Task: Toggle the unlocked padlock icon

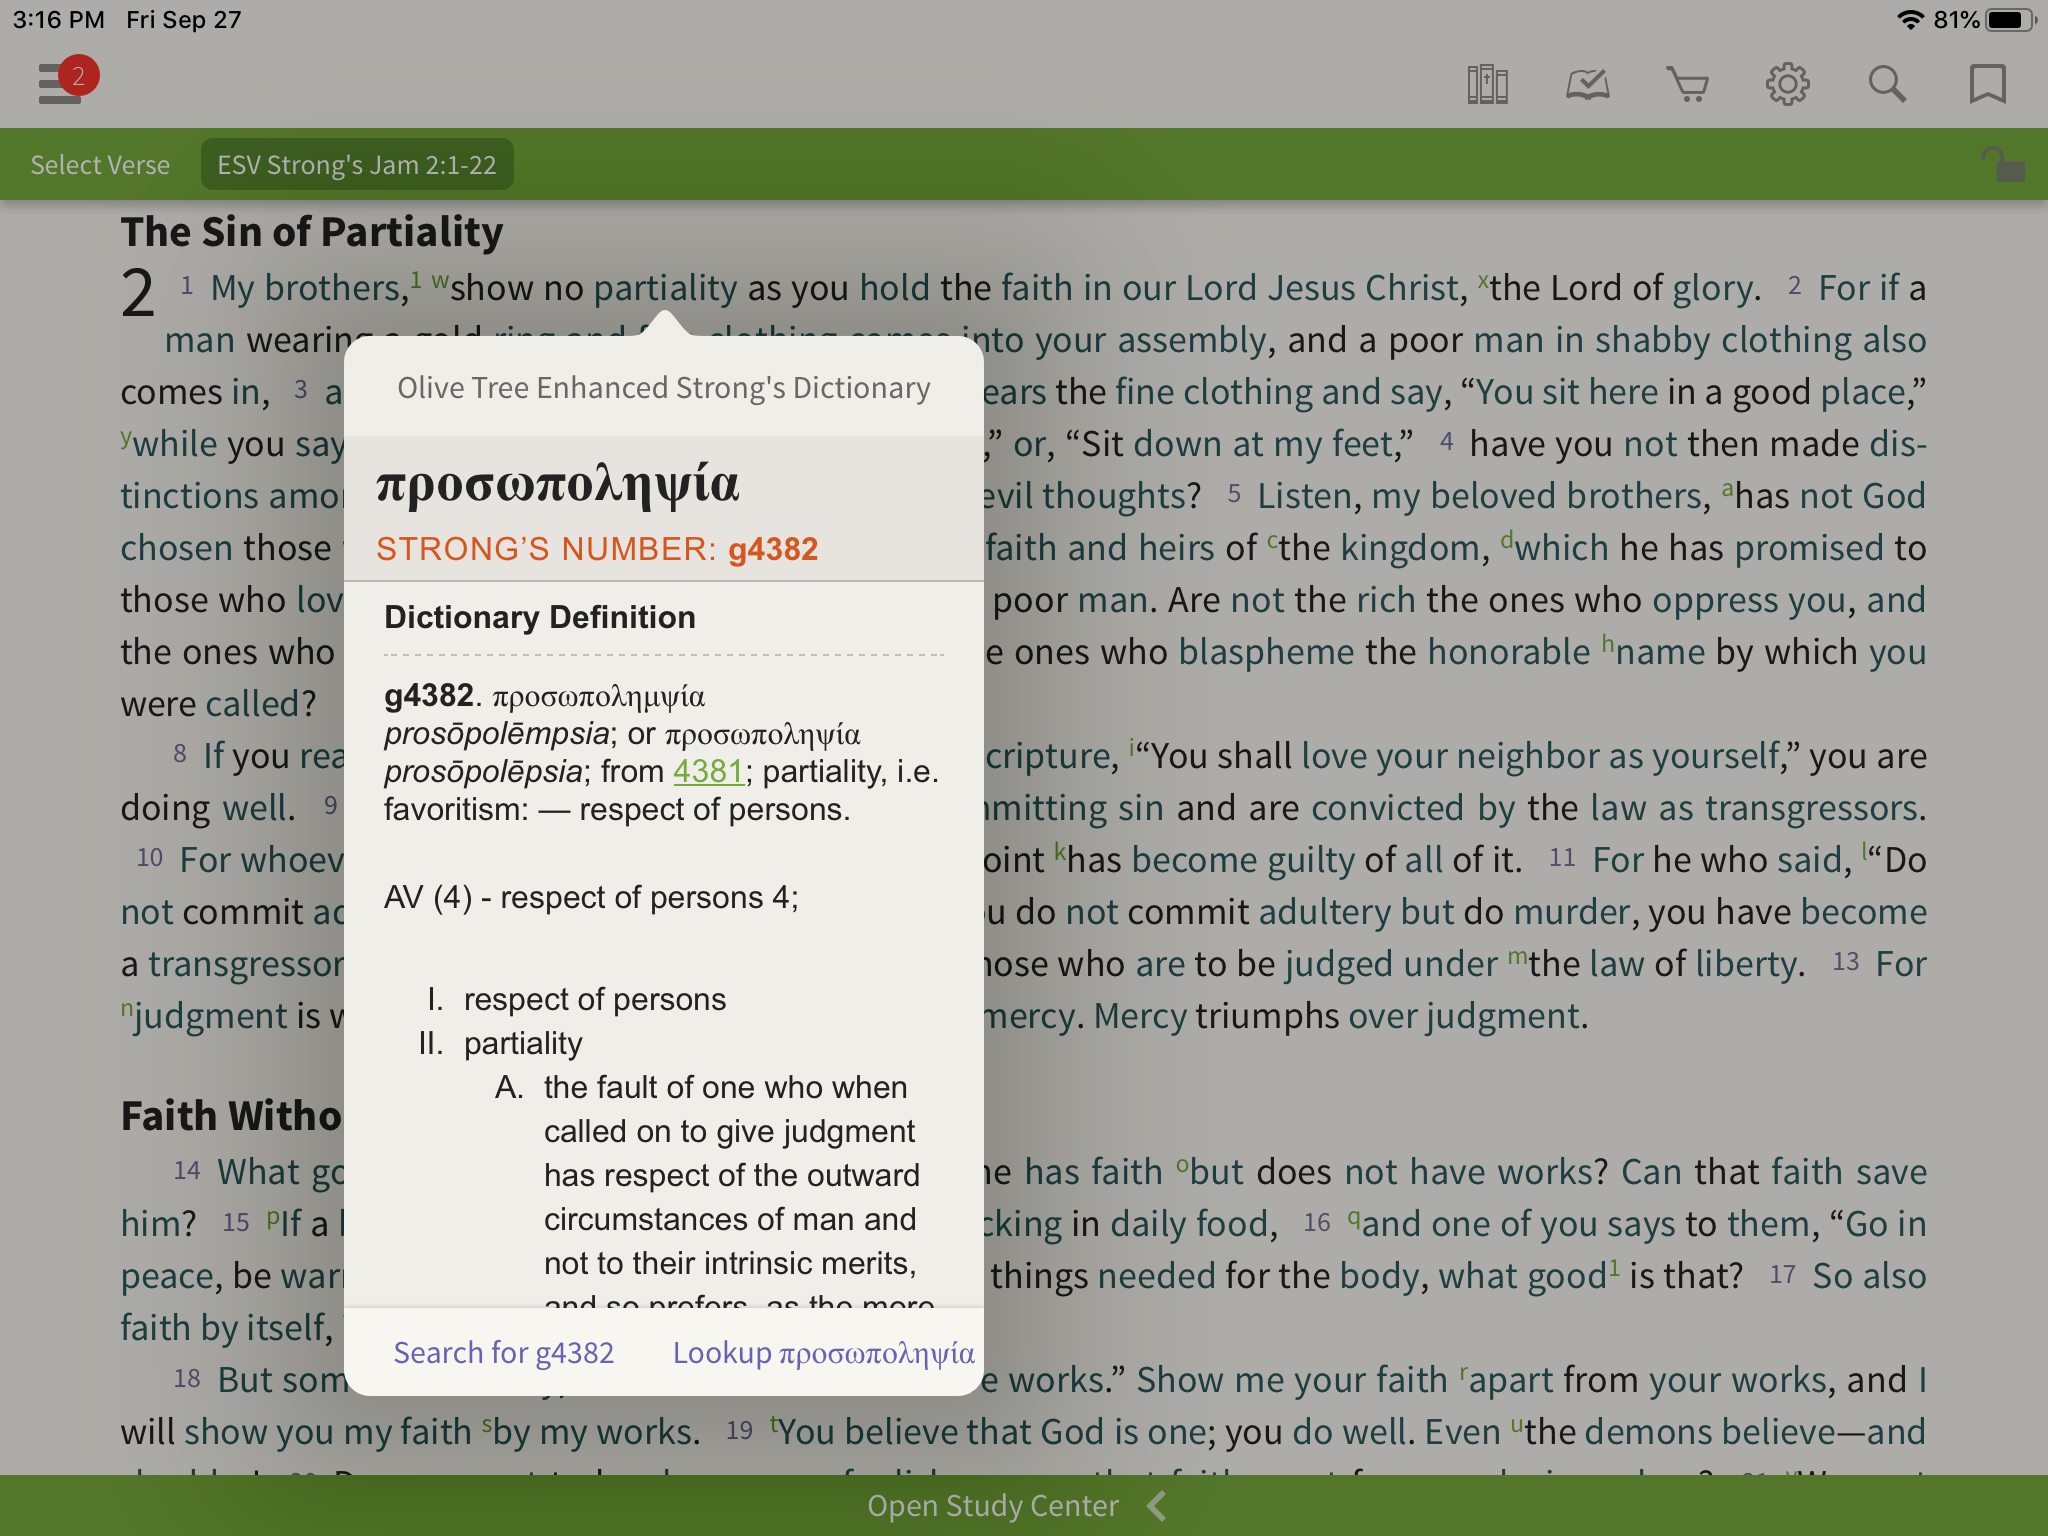Action: click(2002, 164)
